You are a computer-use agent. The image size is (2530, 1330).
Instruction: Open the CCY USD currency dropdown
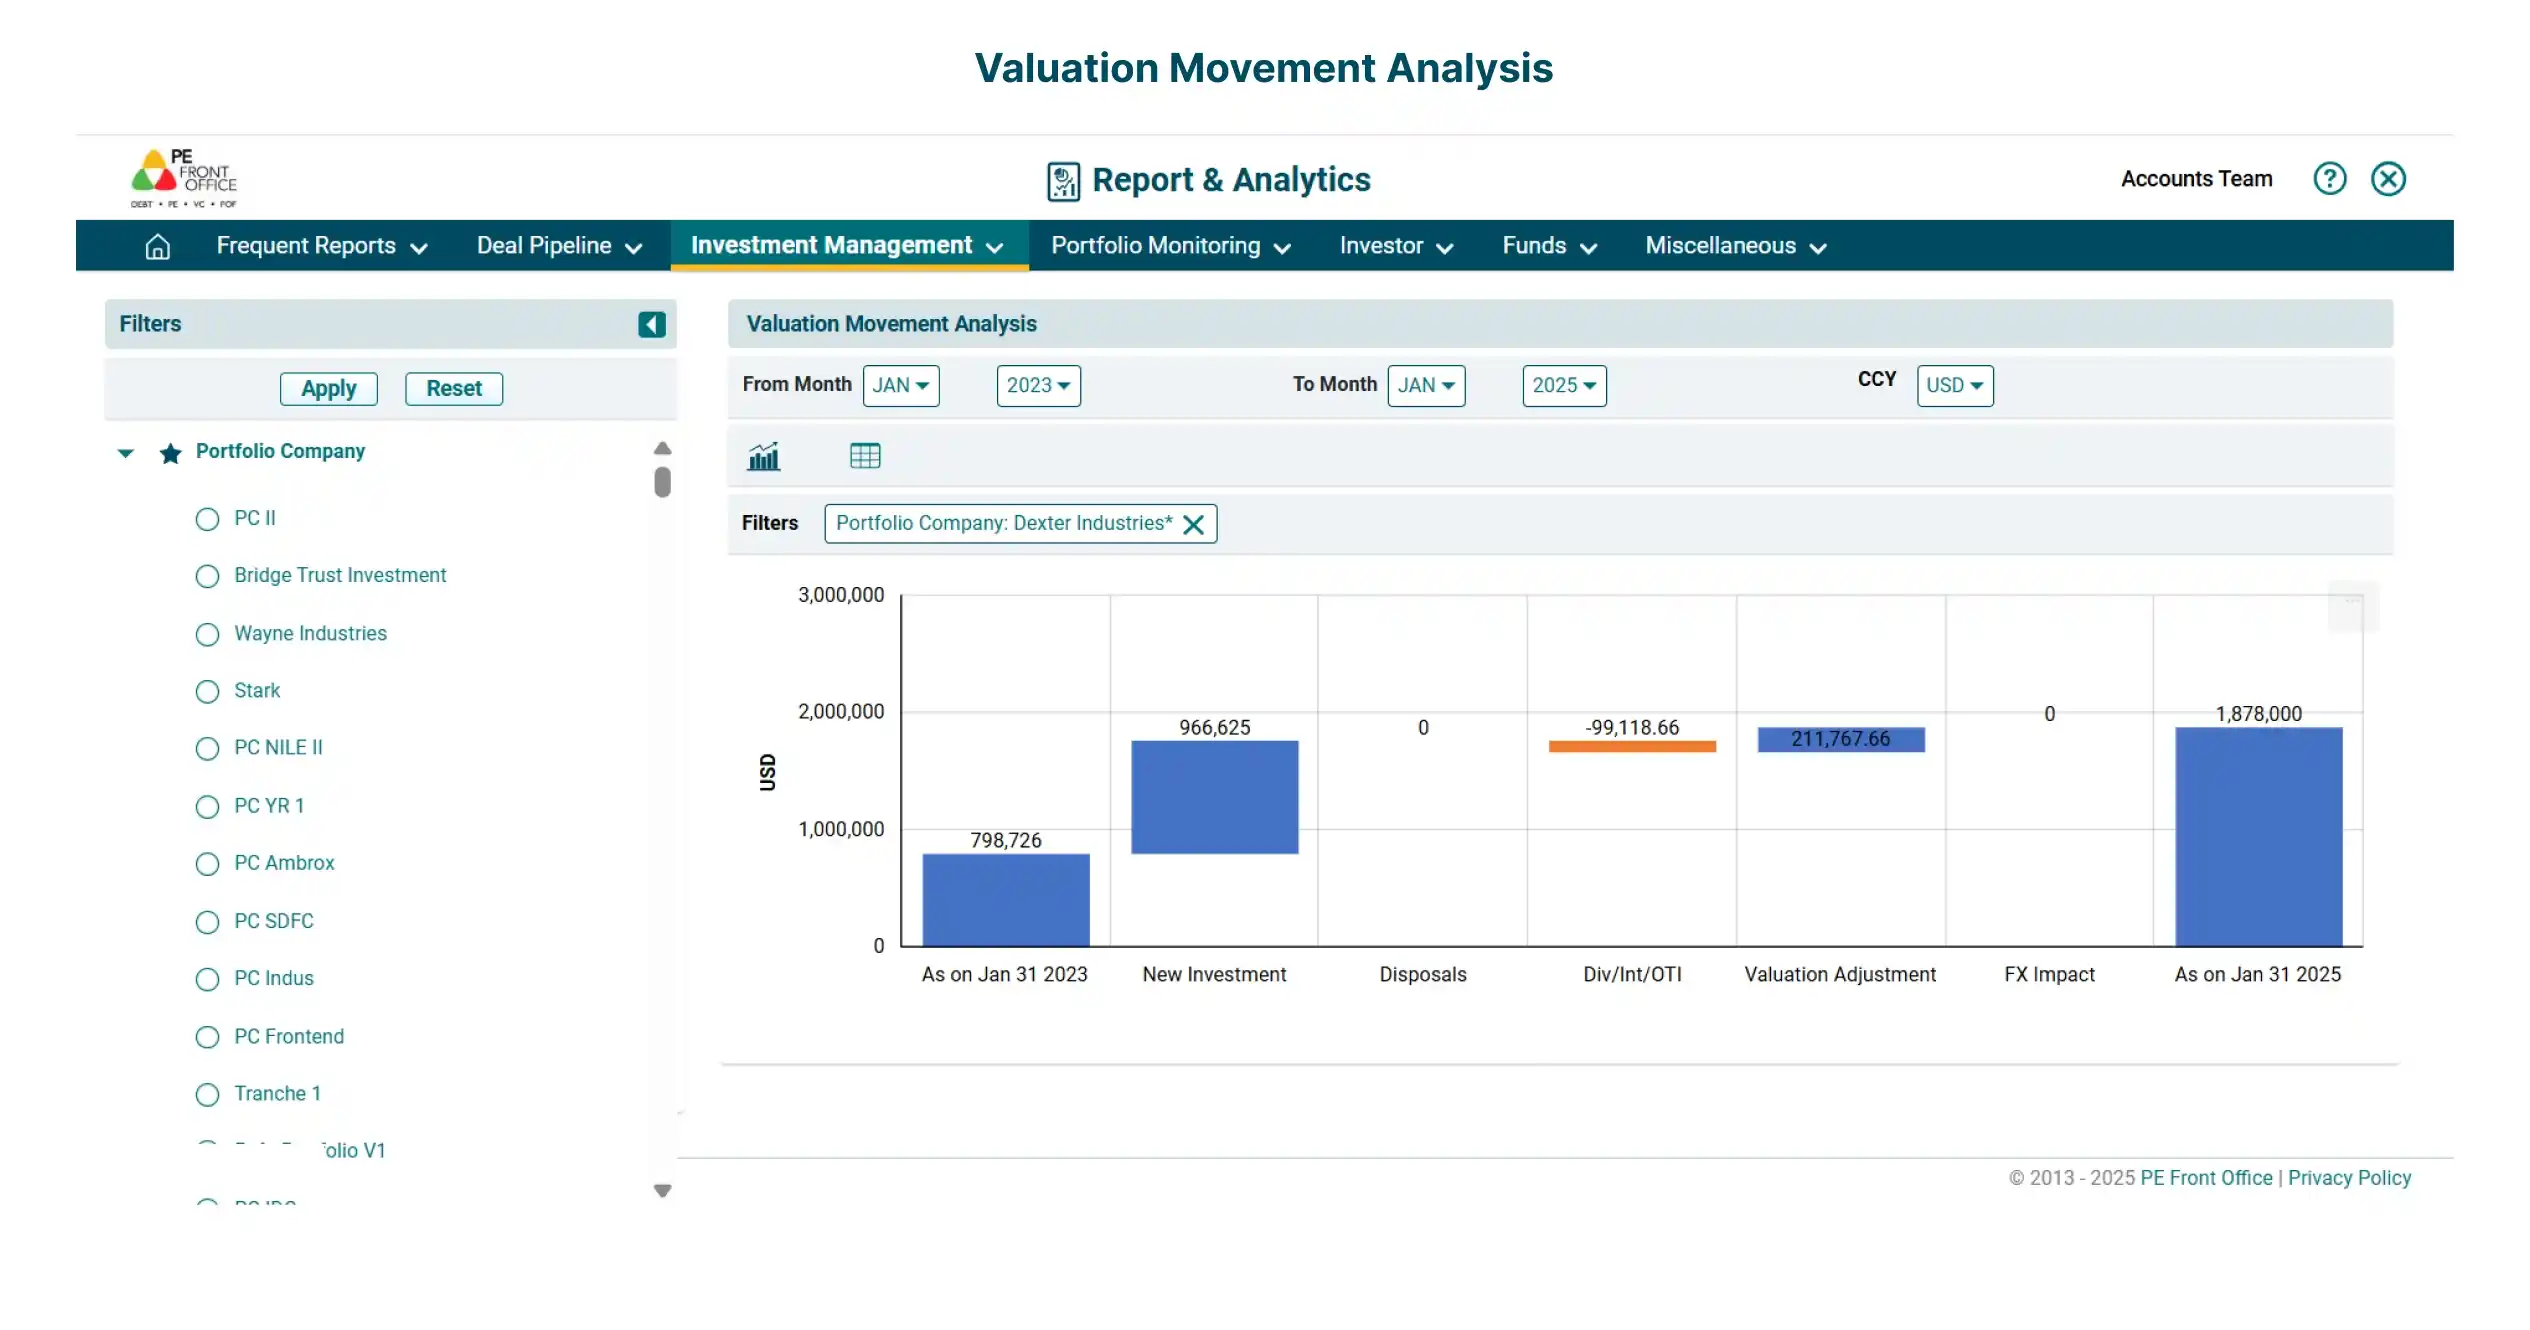tap(1955, 385)
